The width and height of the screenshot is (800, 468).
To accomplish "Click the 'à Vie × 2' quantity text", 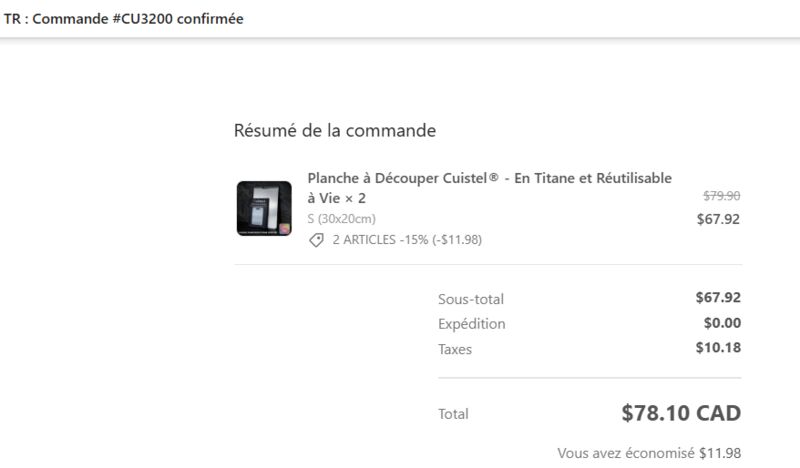I will (x=337, y=198).
